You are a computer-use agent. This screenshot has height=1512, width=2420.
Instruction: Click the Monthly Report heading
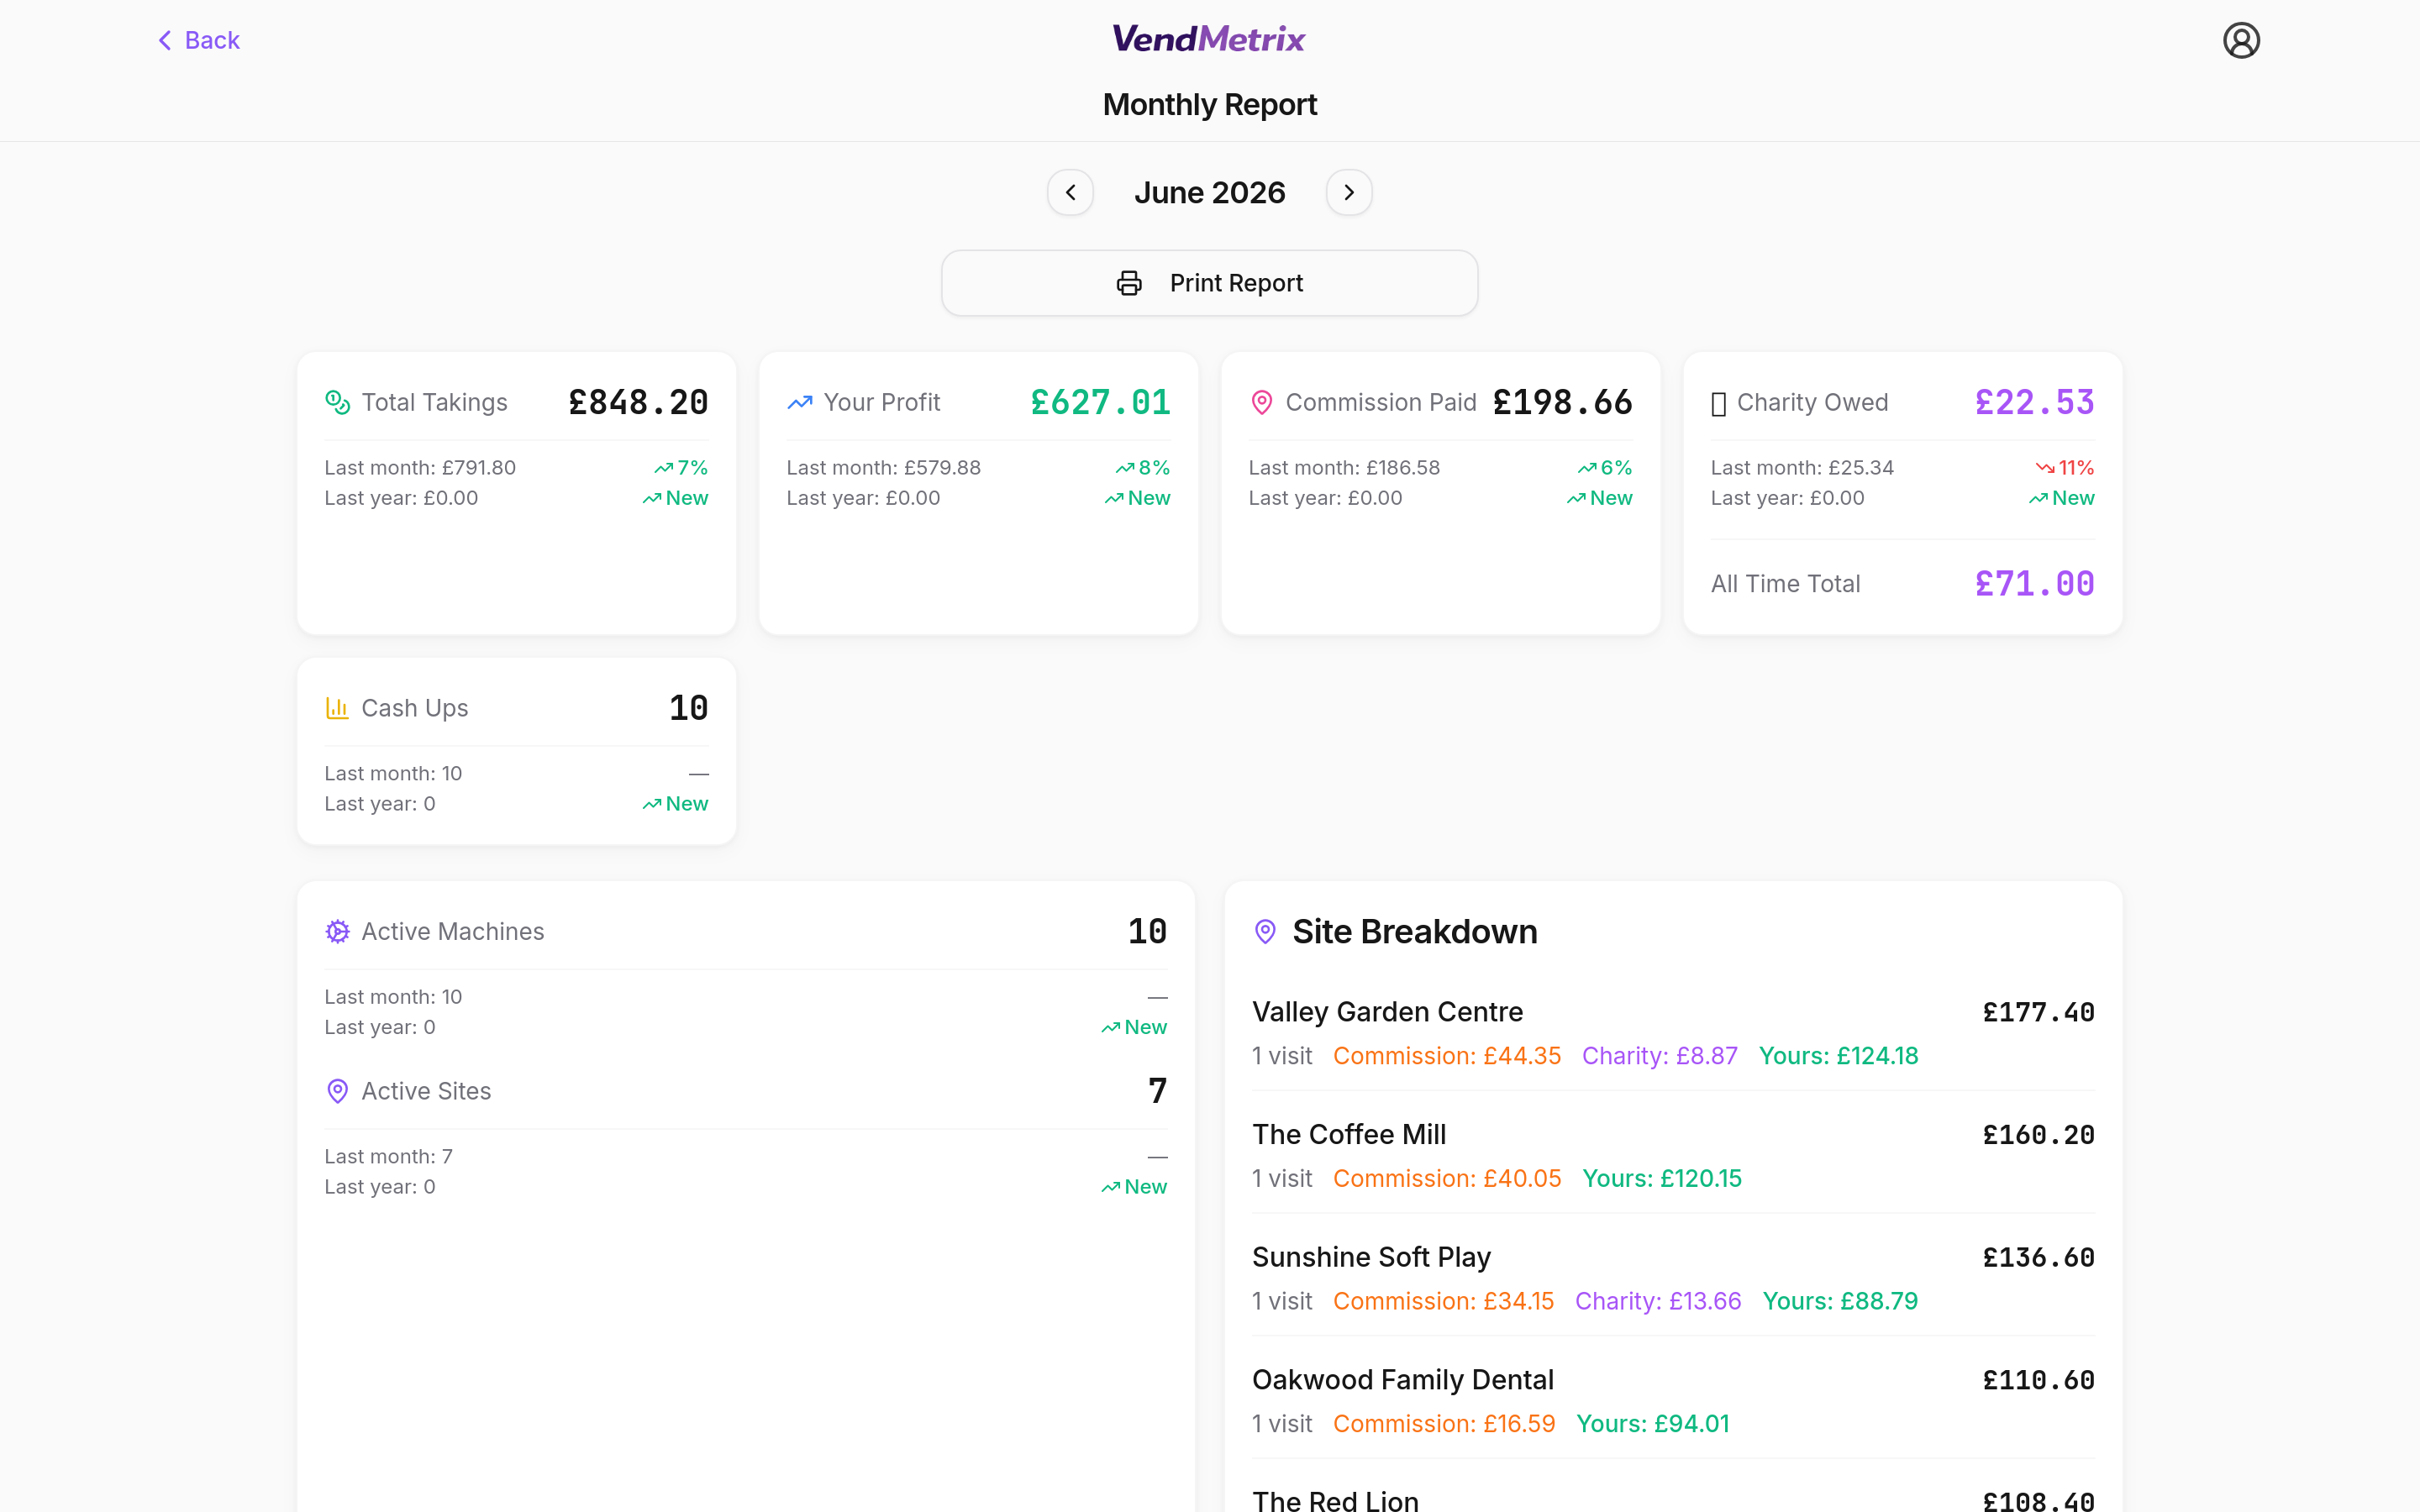coord(1209,104)
